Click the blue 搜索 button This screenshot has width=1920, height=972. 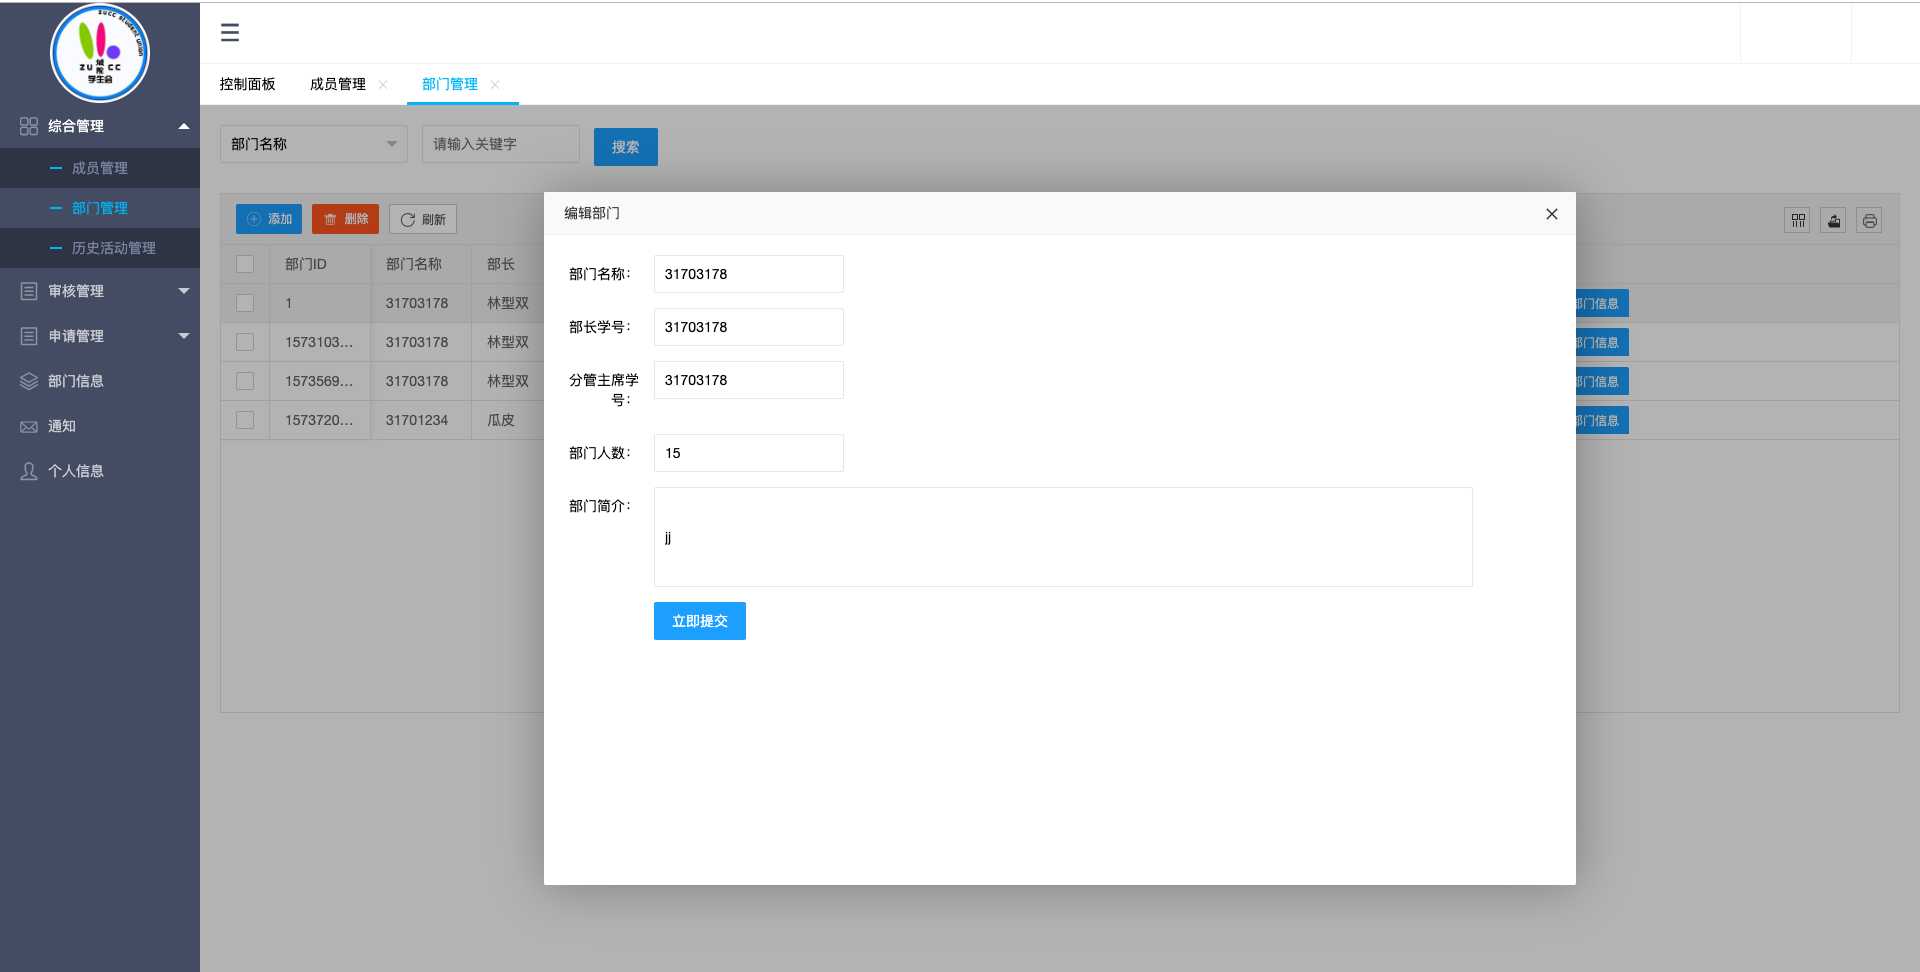626,147
